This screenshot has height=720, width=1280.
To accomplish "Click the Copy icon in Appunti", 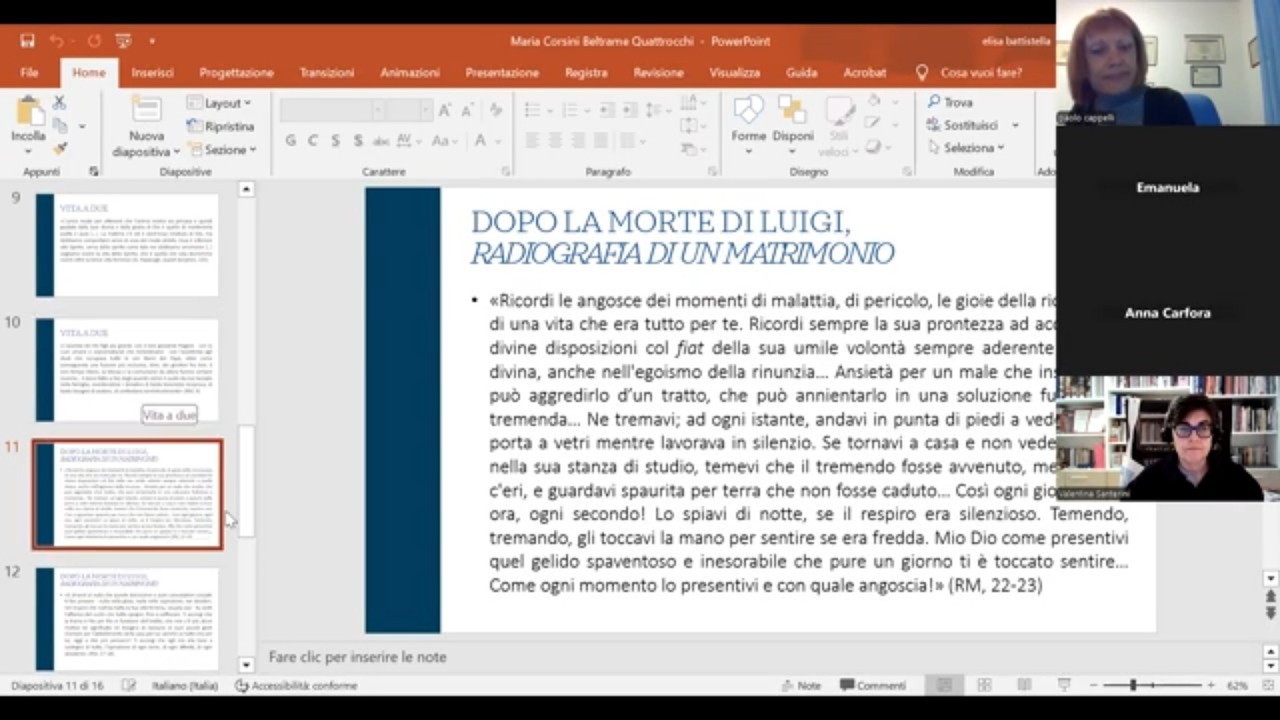I will coord(60,126).
